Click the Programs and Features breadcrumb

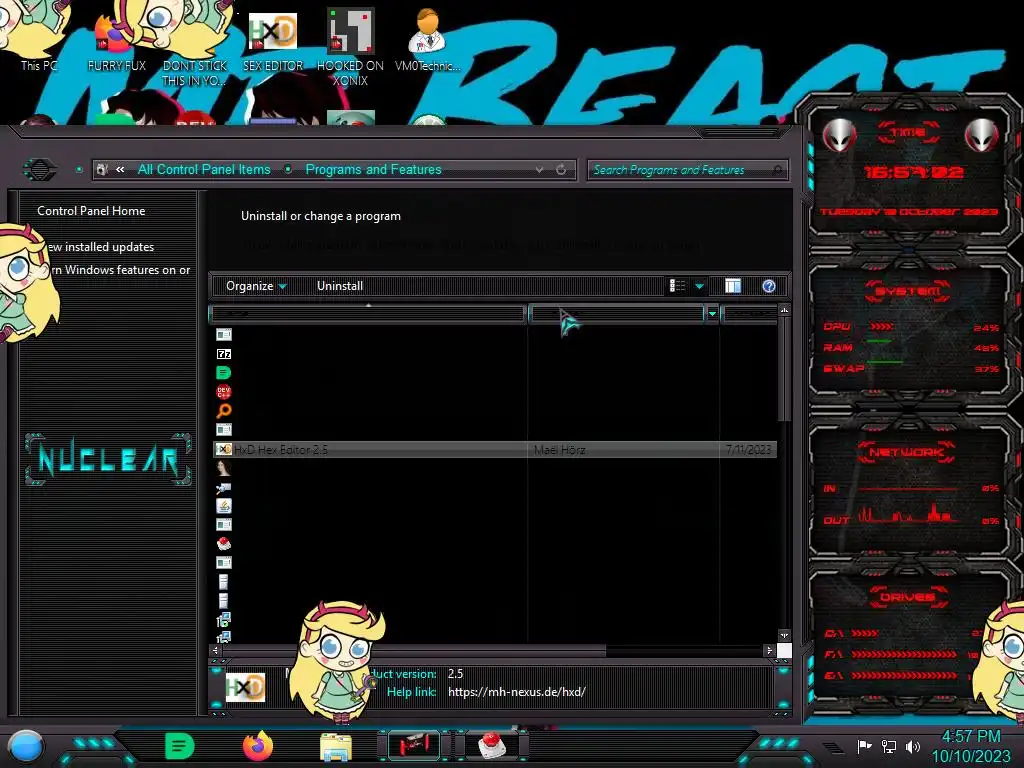click(374, 170)
